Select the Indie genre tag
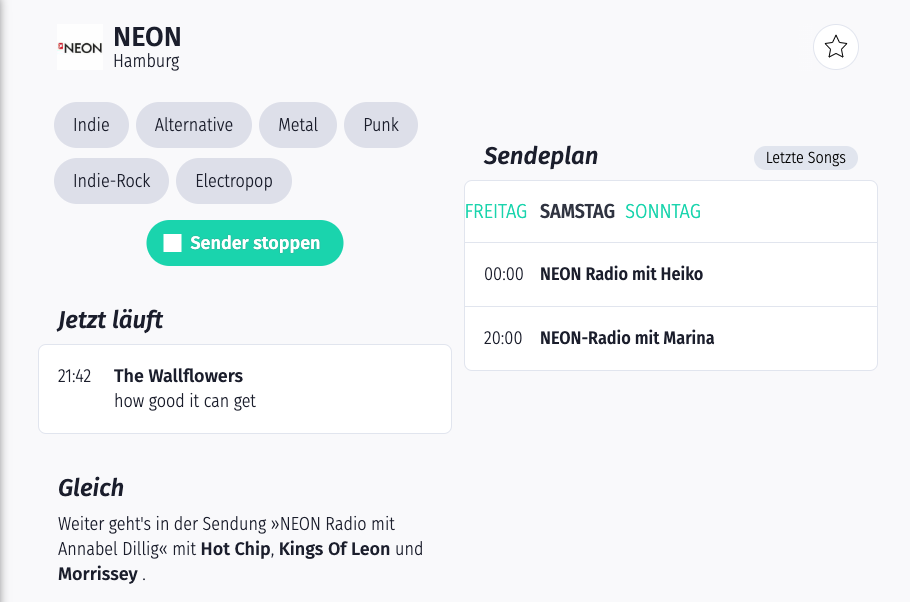910x602 pixels. 91,125
